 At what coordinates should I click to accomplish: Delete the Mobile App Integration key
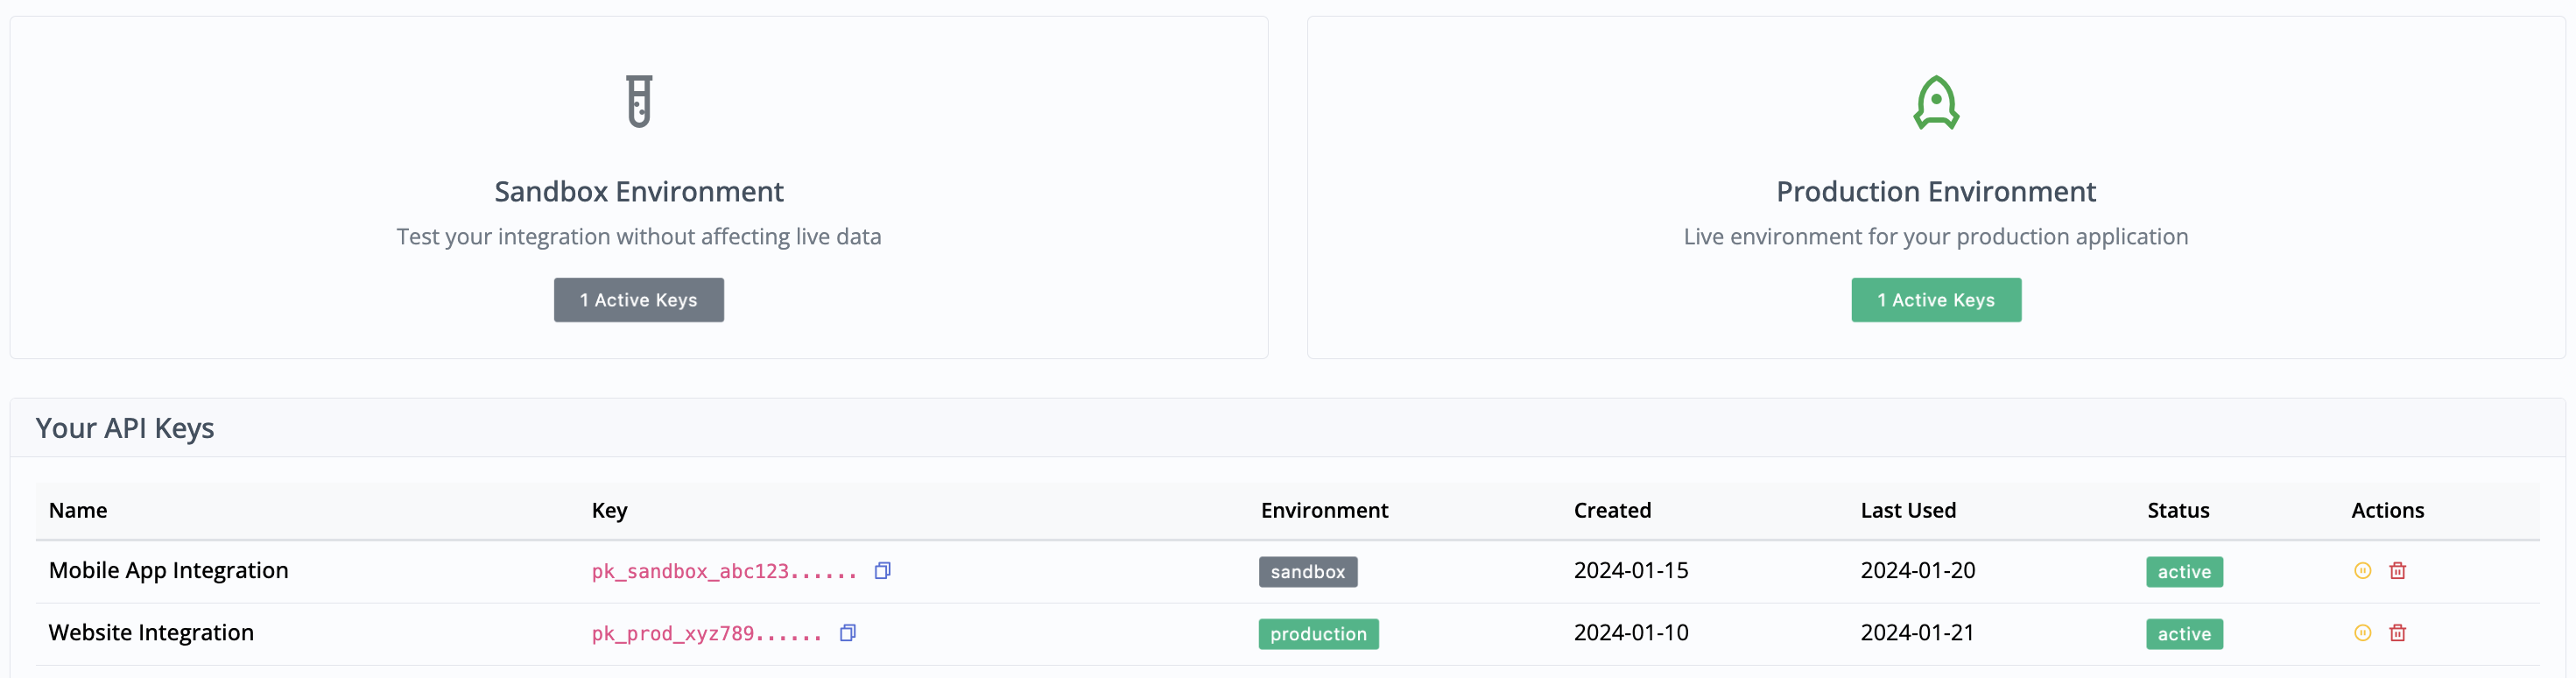[x=2397, y=571]
